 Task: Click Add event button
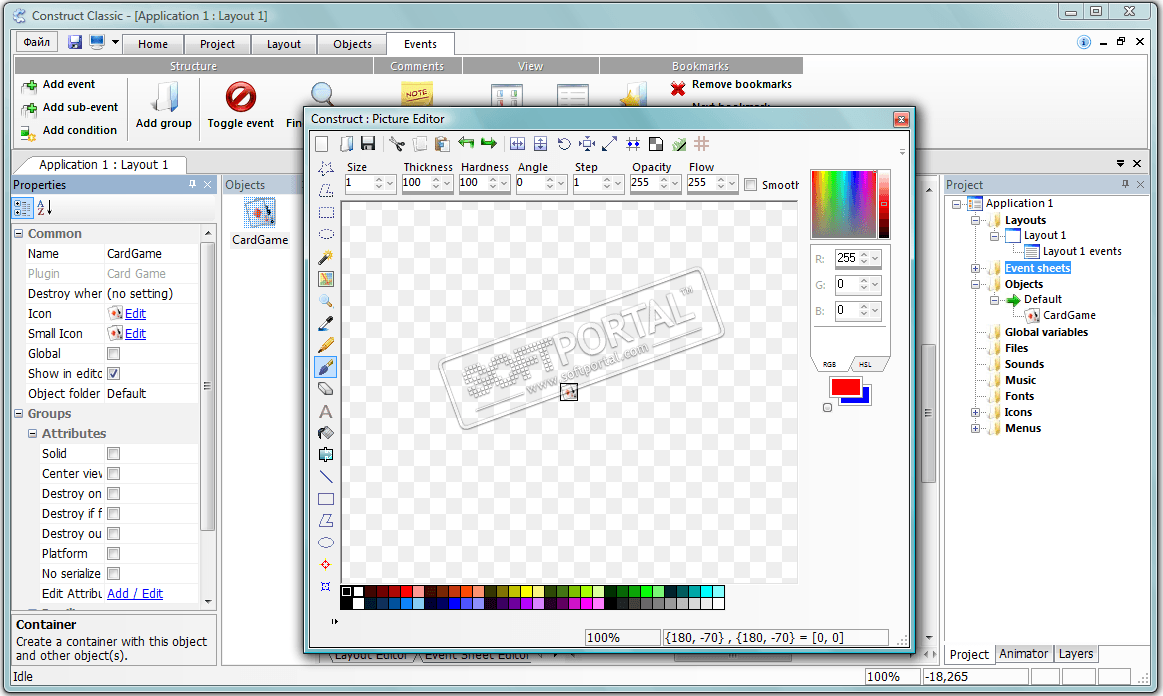point(59,85)
